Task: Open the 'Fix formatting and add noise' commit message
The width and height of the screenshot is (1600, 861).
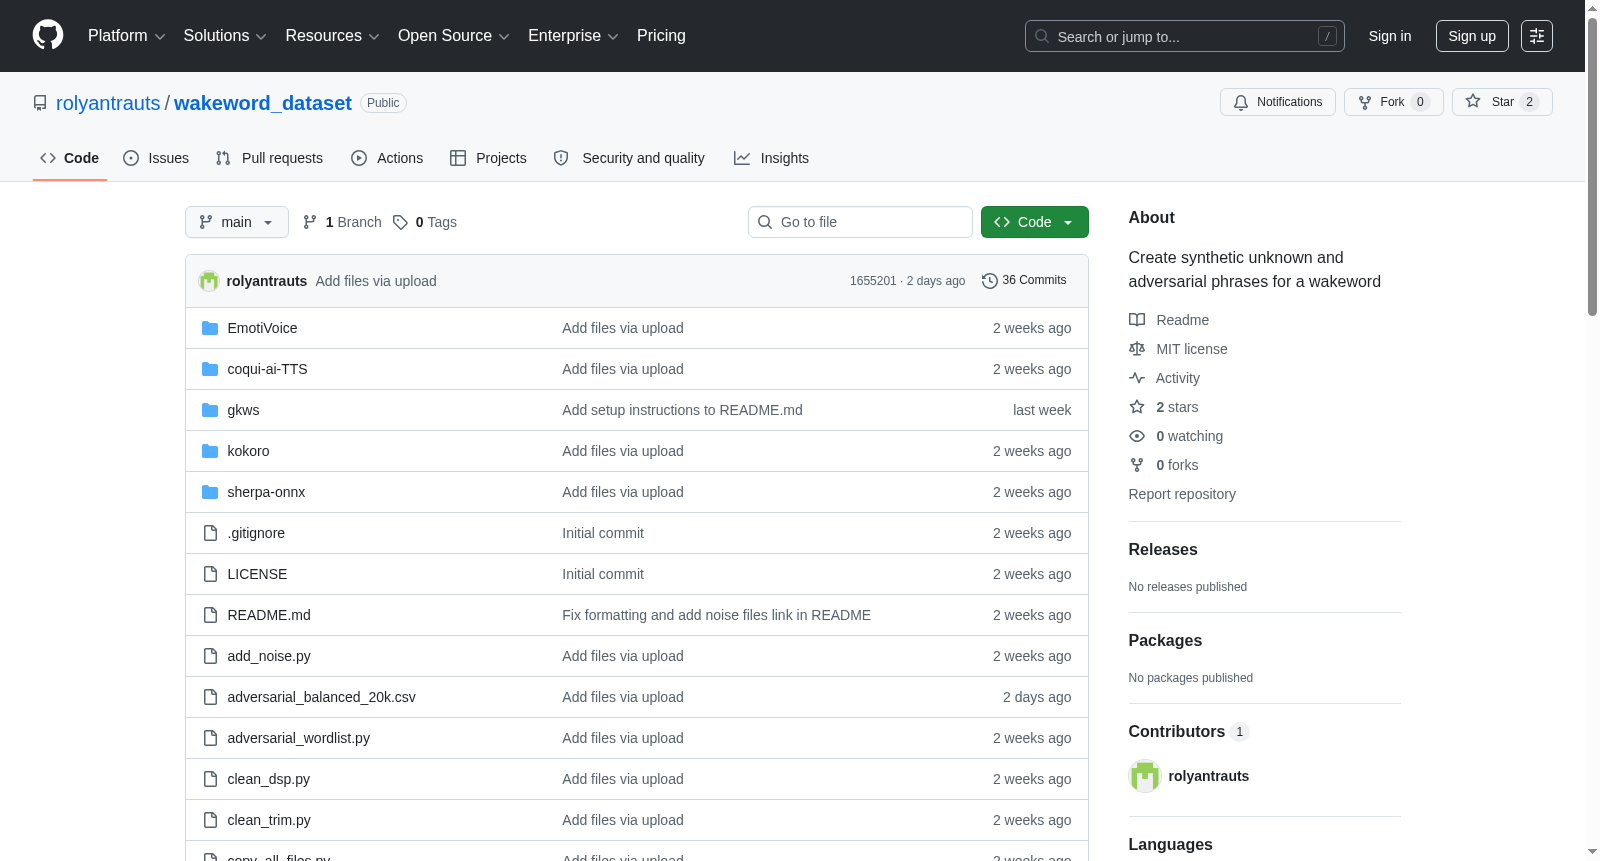Action: click(716, 615)
